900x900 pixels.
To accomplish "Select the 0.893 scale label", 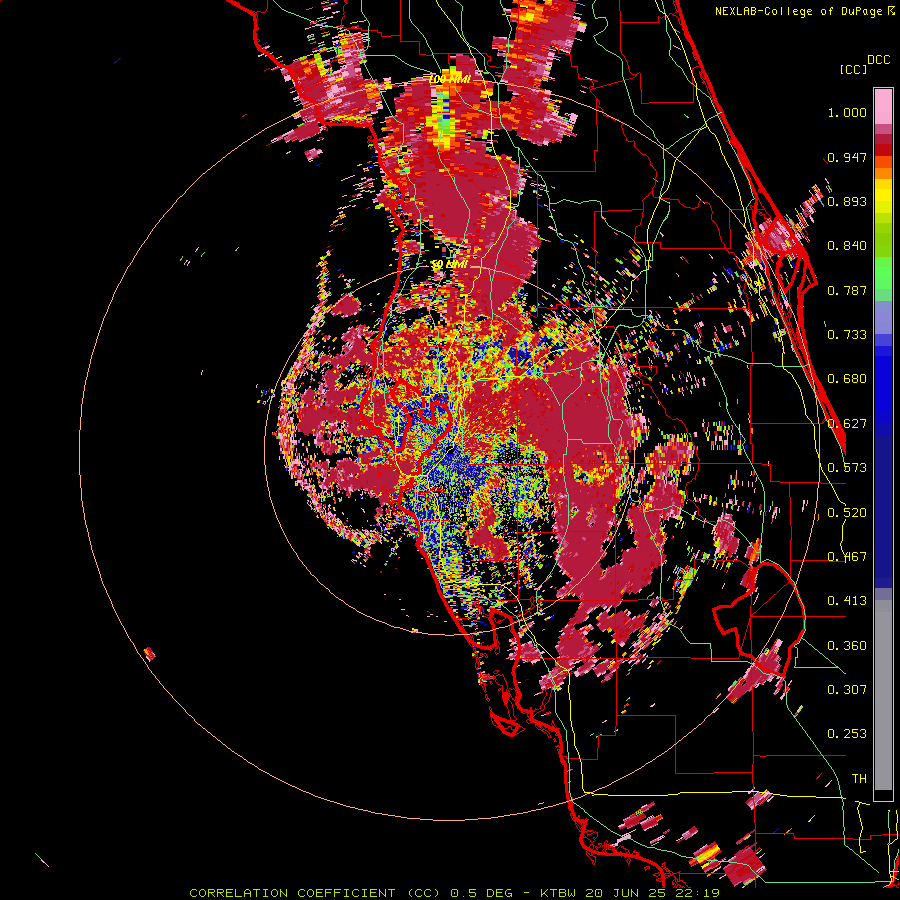I will pyautogui.click(x=847, y=201).
